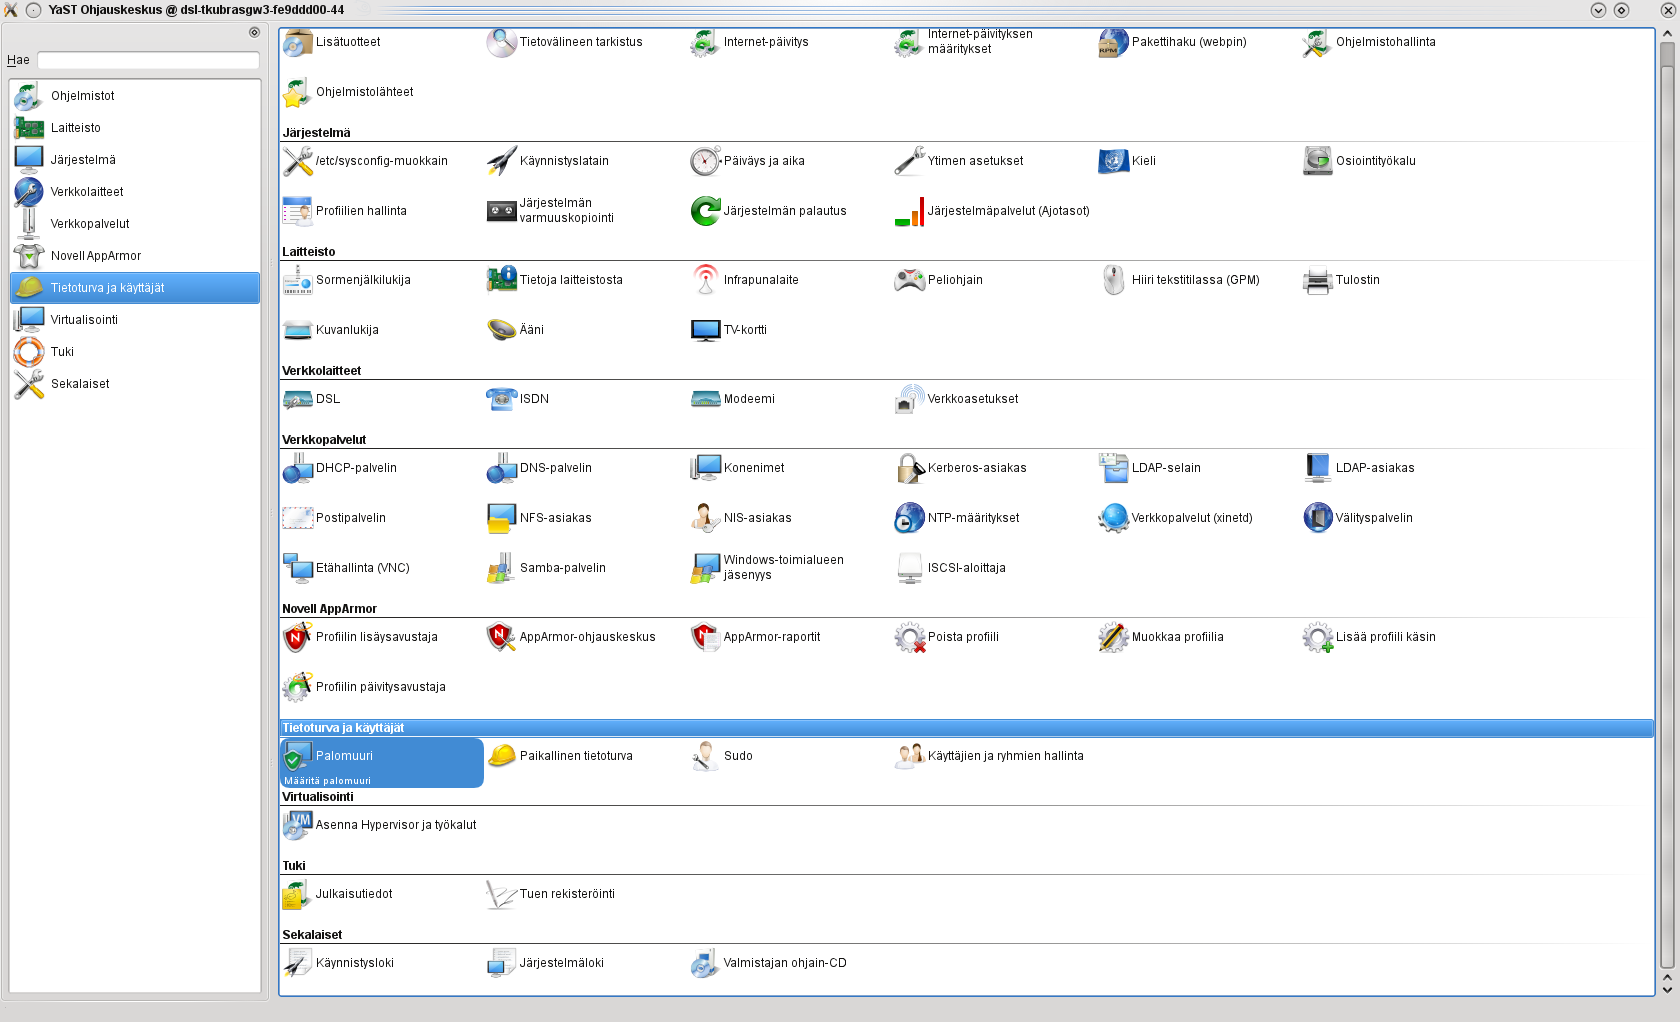Open the Järjestelmän palautus icon

click(705, 211)
